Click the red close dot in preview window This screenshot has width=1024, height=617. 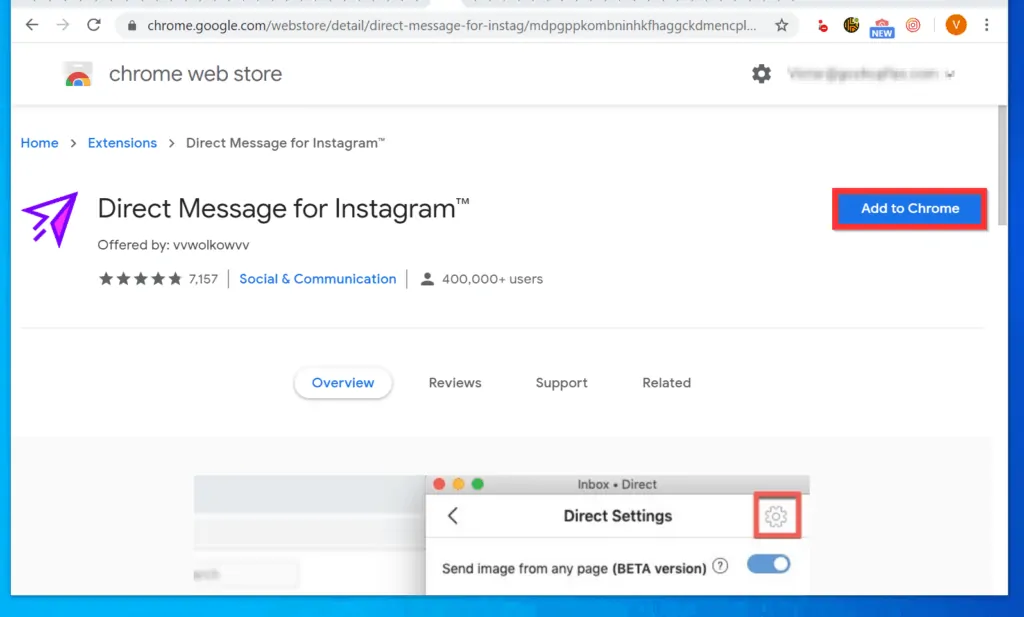(439, 484)
